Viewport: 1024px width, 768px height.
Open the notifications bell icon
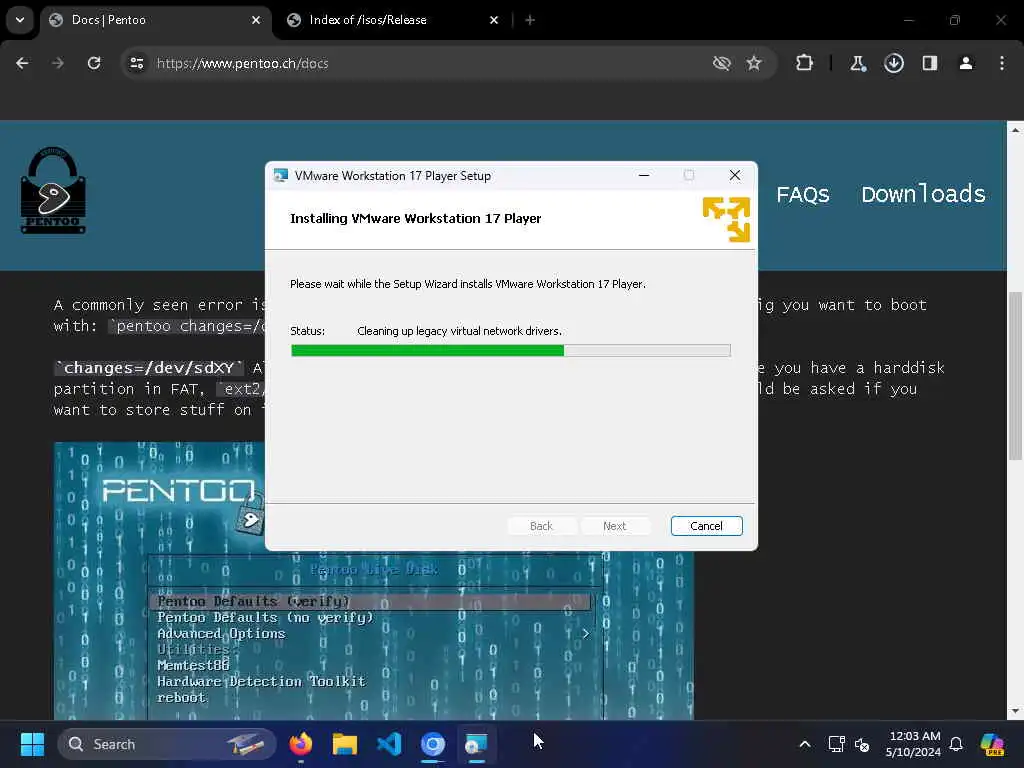(956, 744)
